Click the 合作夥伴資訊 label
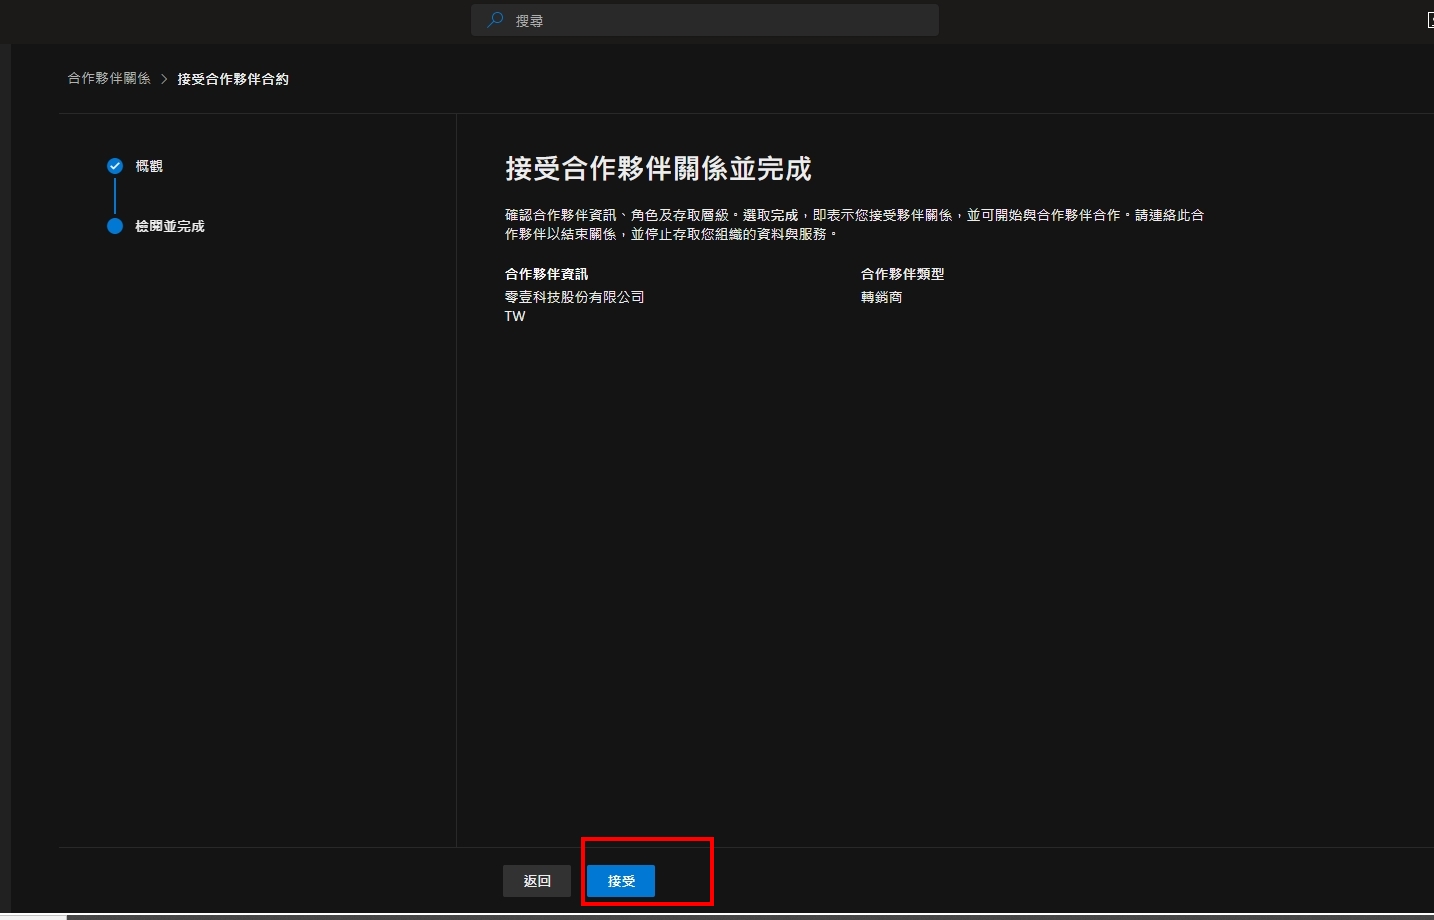1434x920 pixels. (x=546, y=274)
